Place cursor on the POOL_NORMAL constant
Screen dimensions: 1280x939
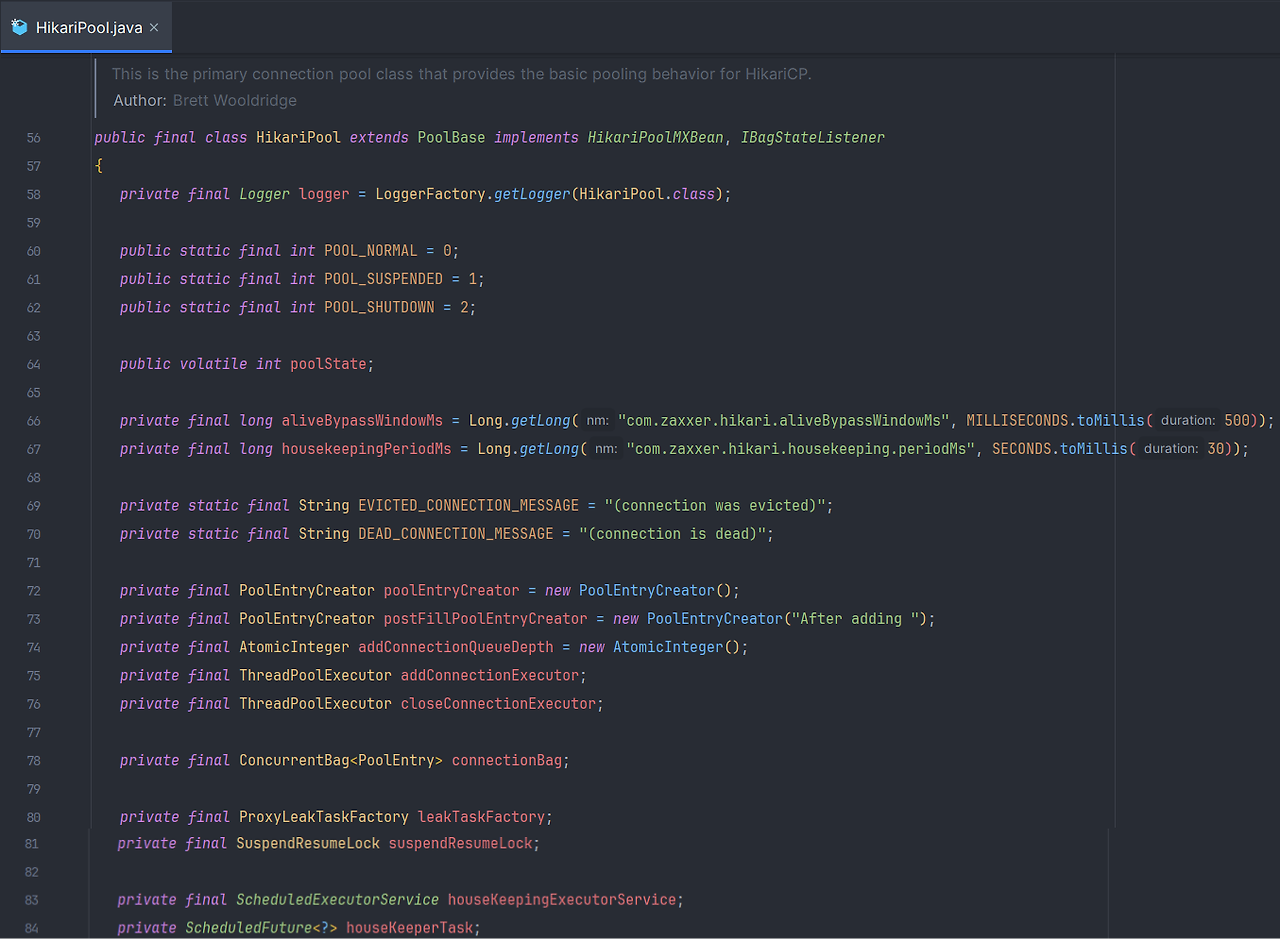[370, 251]
